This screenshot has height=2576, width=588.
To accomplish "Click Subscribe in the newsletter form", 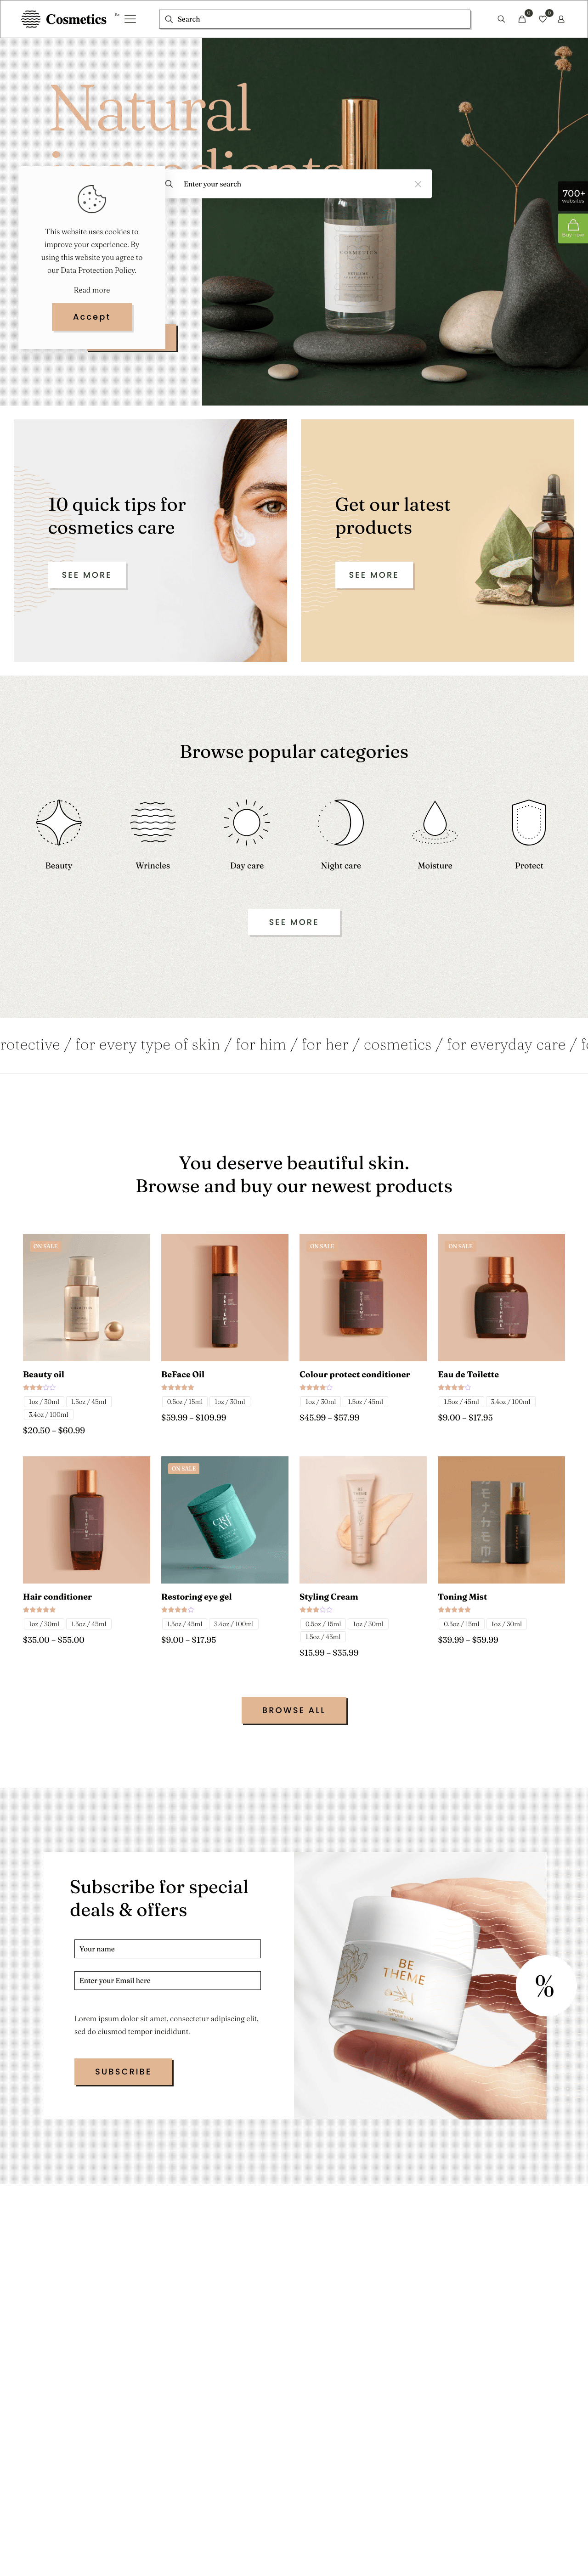I will point(123,2071).
